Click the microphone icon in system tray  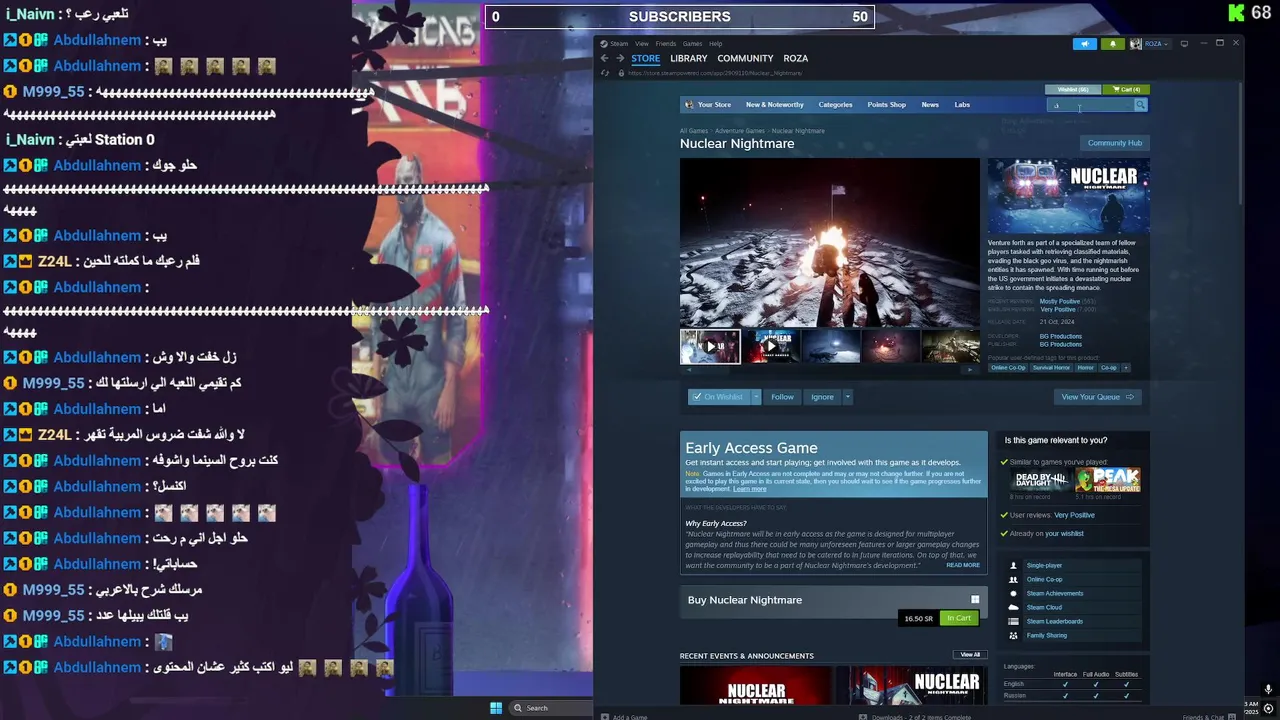click(x=1268, y=690)
